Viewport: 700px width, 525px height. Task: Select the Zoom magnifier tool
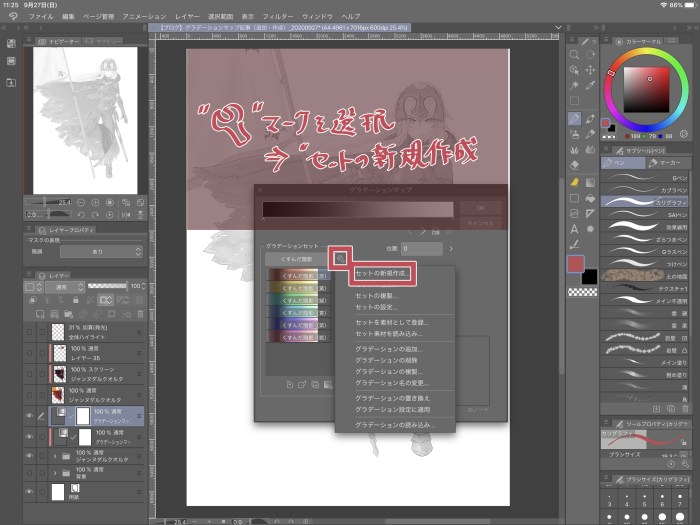pos(574,55)
